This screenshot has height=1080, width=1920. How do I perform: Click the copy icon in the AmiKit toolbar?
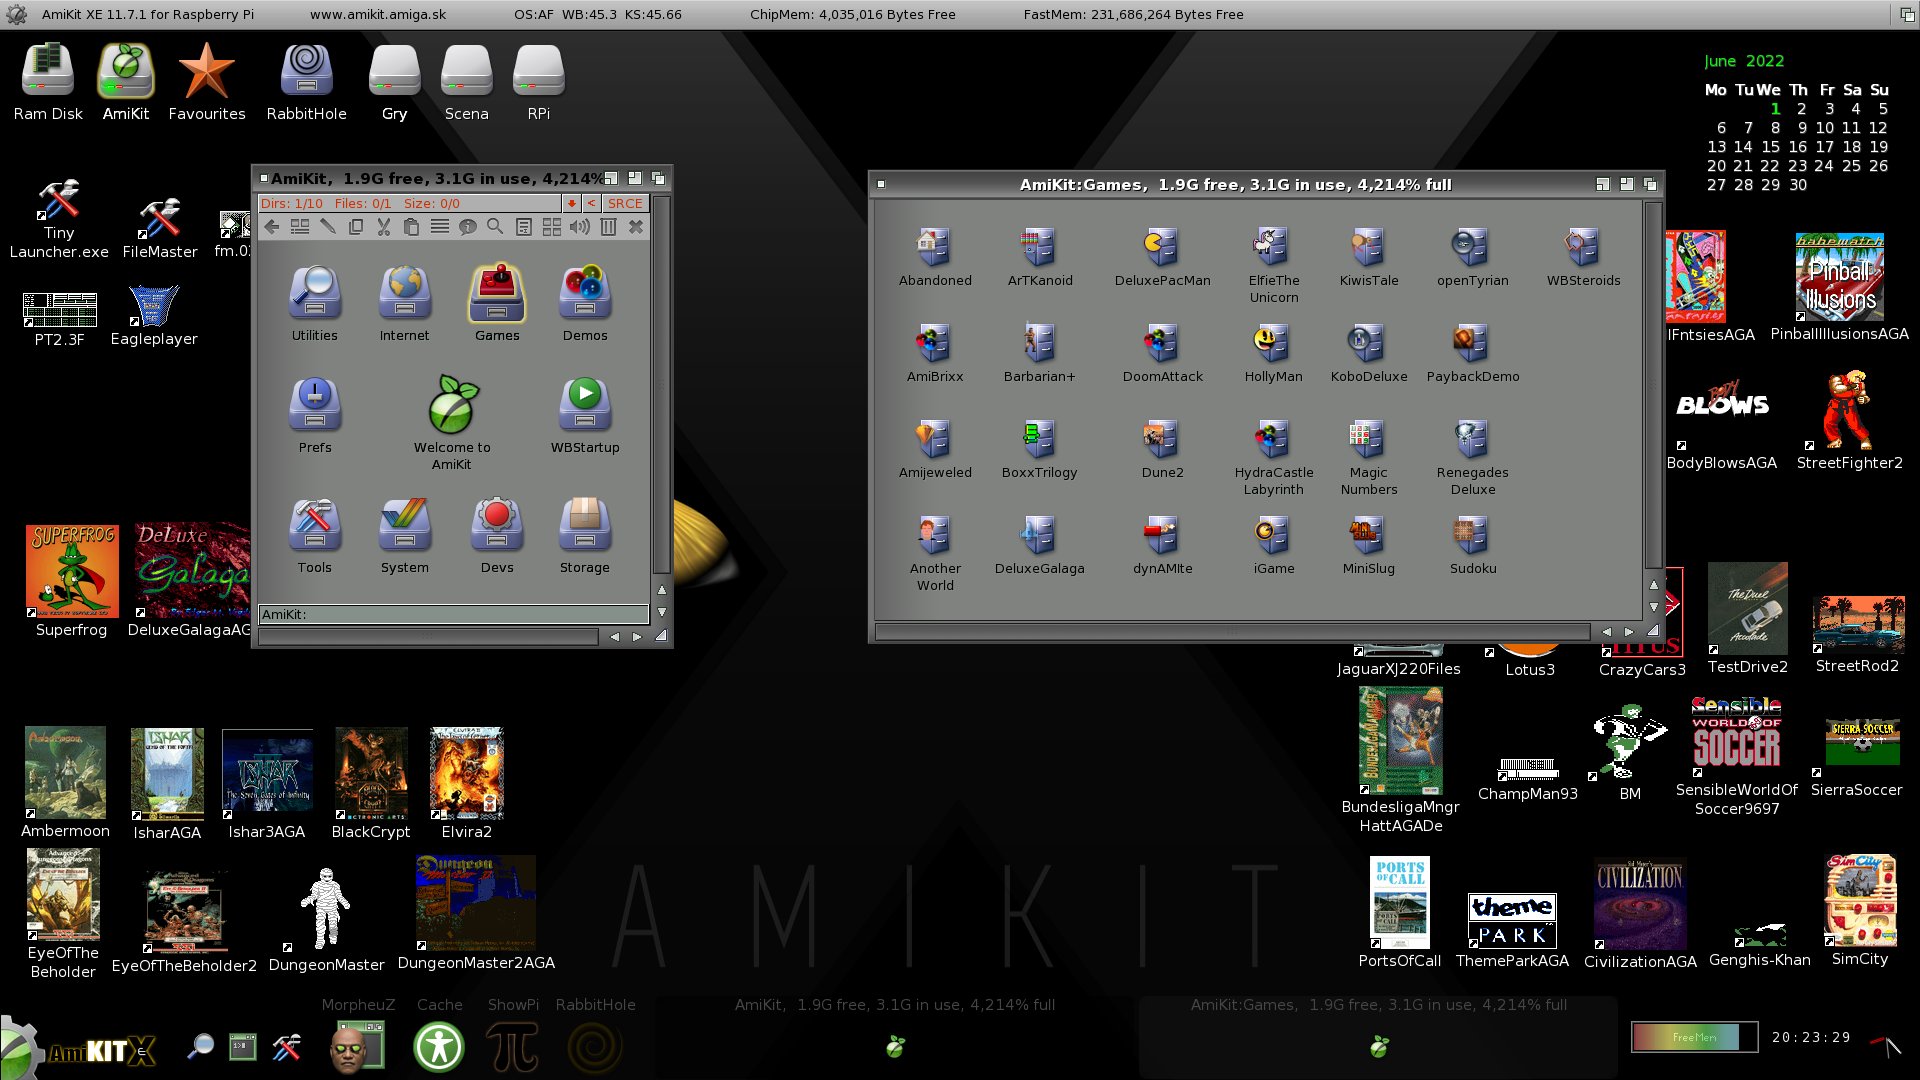355,227
